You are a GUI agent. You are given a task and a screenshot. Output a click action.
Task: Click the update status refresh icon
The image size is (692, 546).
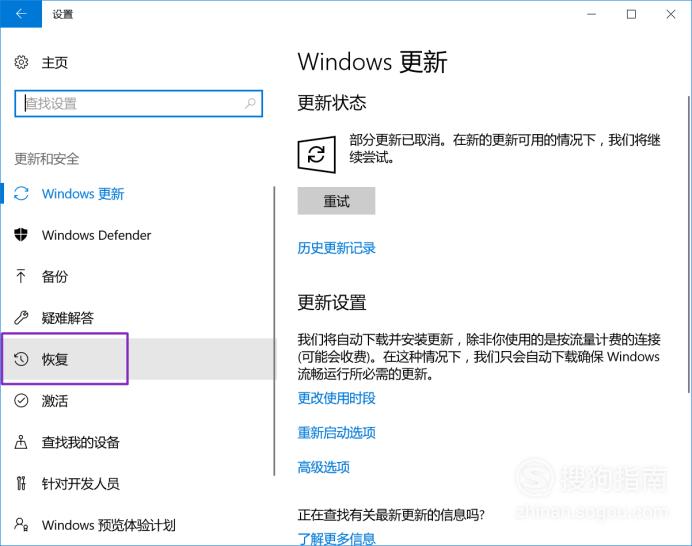coord(316,154)
